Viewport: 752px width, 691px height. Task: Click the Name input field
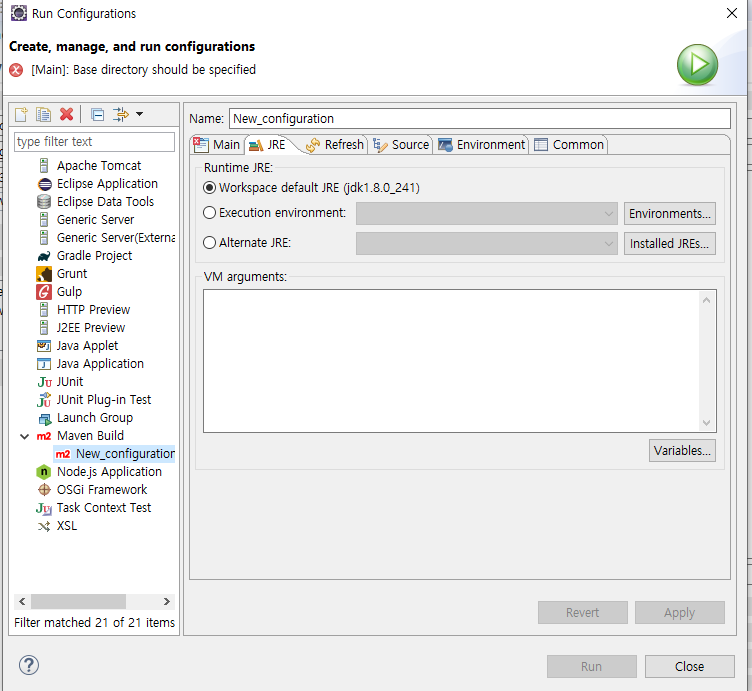480,118
